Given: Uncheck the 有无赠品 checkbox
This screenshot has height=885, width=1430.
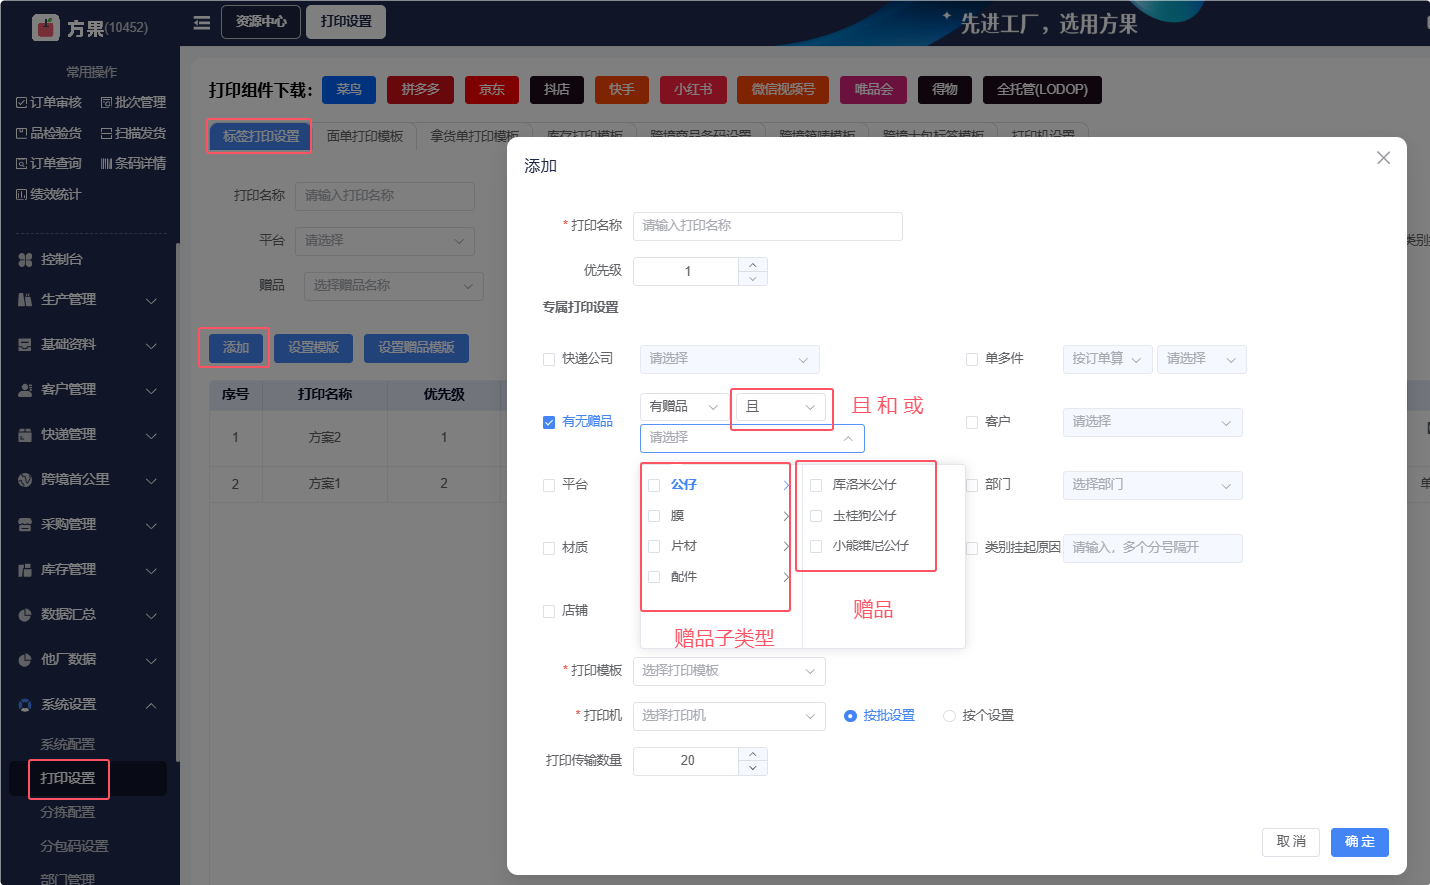Looking at the screenshot, I should (549, 422).
